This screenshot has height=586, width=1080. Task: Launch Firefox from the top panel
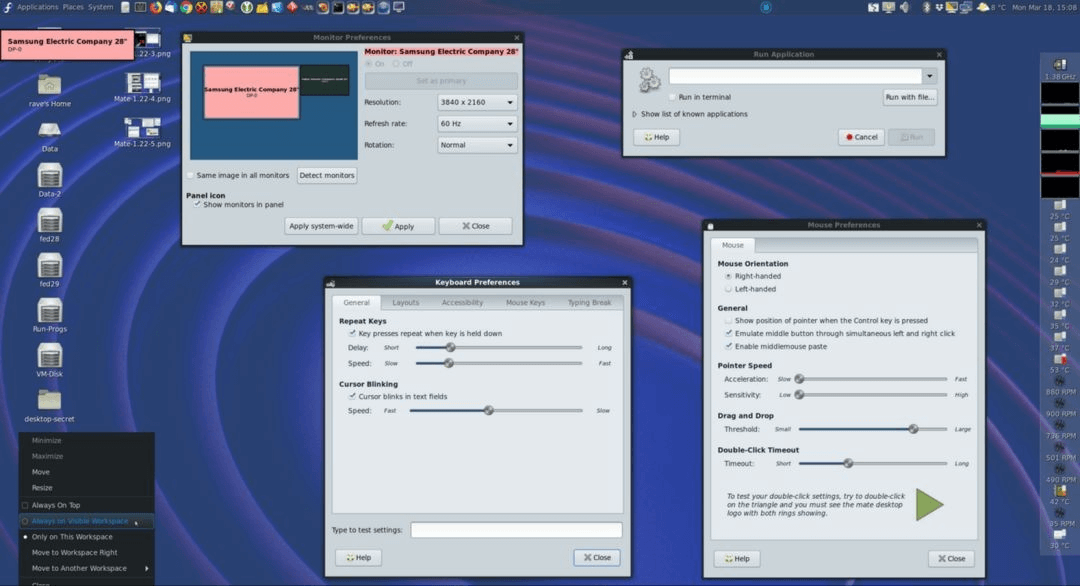155,7
